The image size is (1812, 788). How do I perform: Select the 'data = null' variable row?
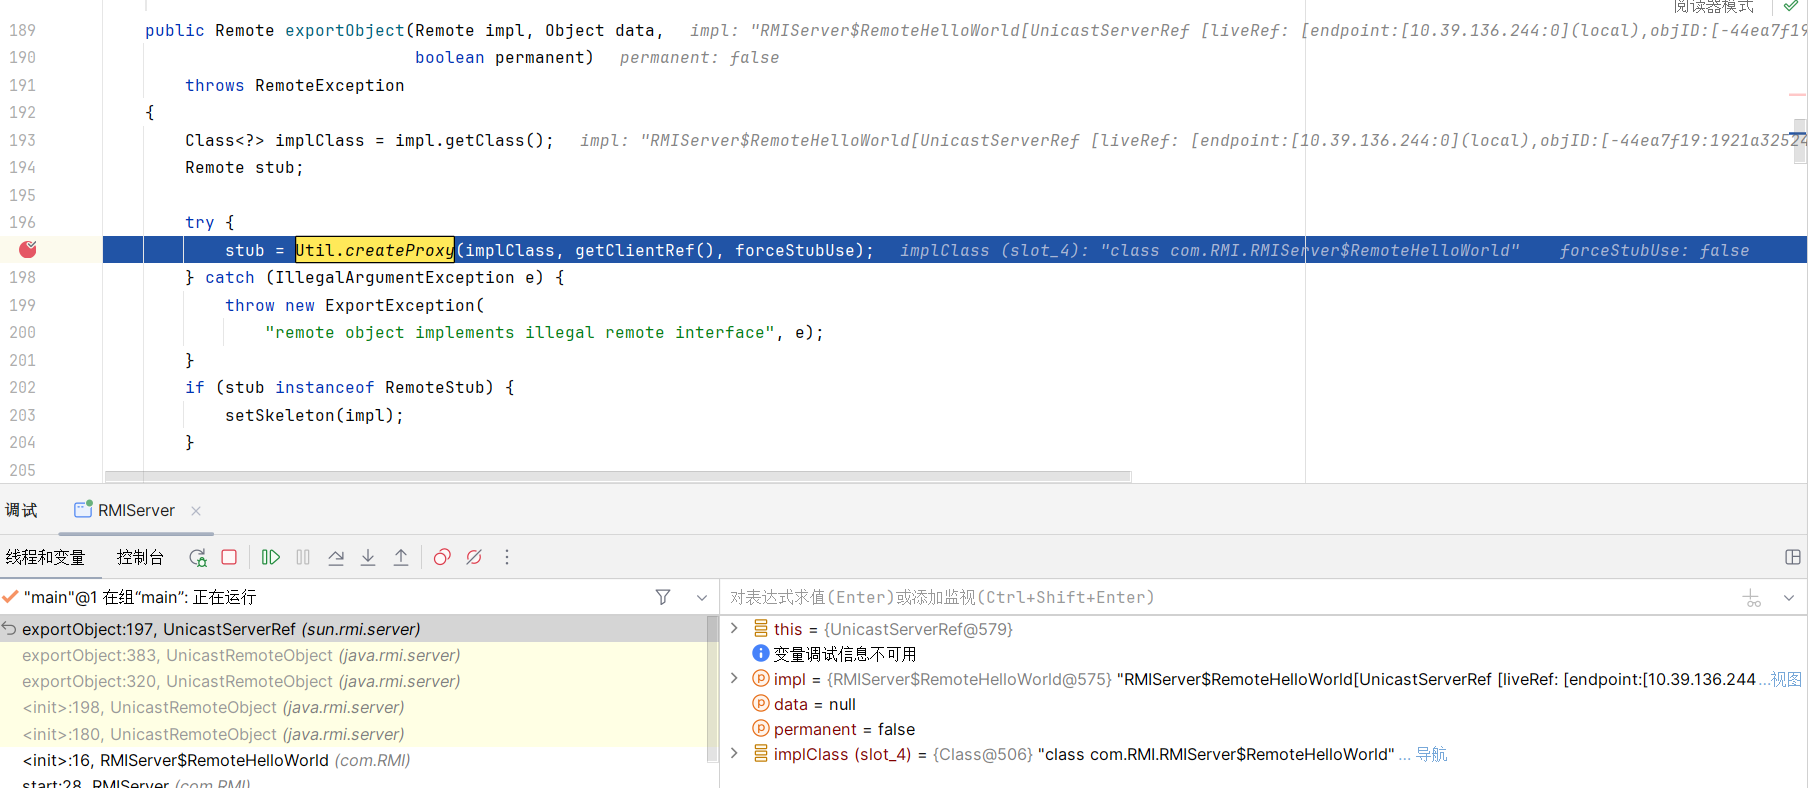[1265, 704]
